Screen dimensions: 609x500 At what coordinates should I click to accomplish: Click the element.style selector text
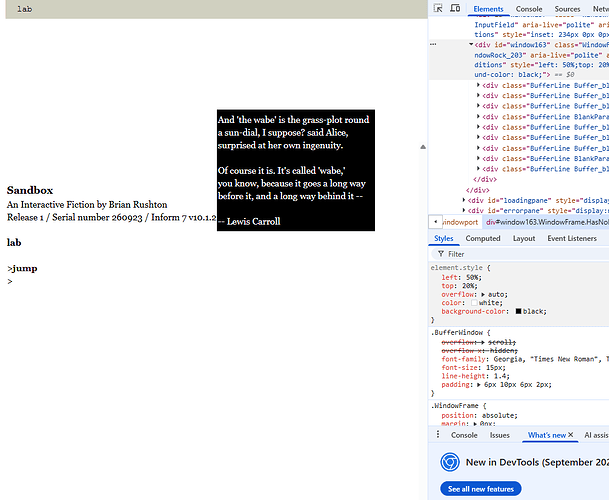456,268
